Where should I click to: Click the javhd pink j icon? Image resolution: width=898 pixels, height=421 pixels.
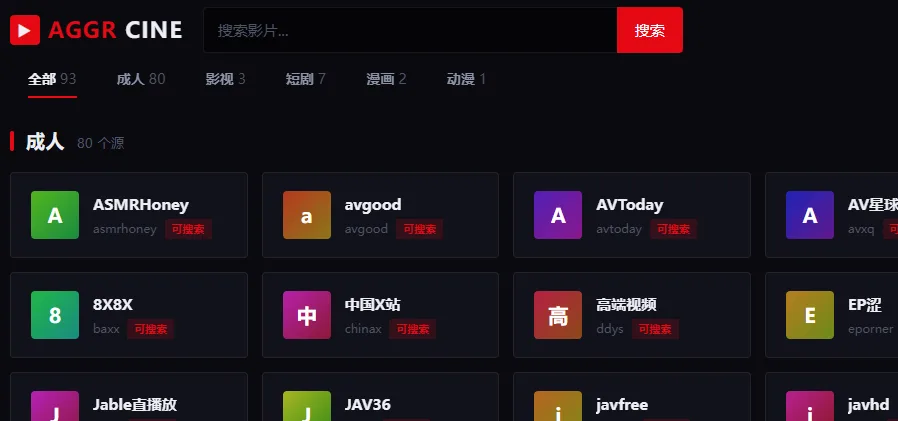pyautogui.click(x=810, y=406)
